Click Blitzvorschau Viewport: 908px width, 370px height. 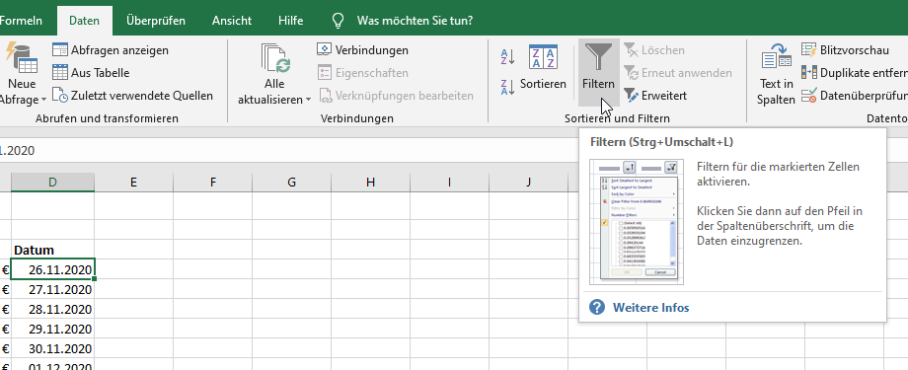[x=845, y=50]
